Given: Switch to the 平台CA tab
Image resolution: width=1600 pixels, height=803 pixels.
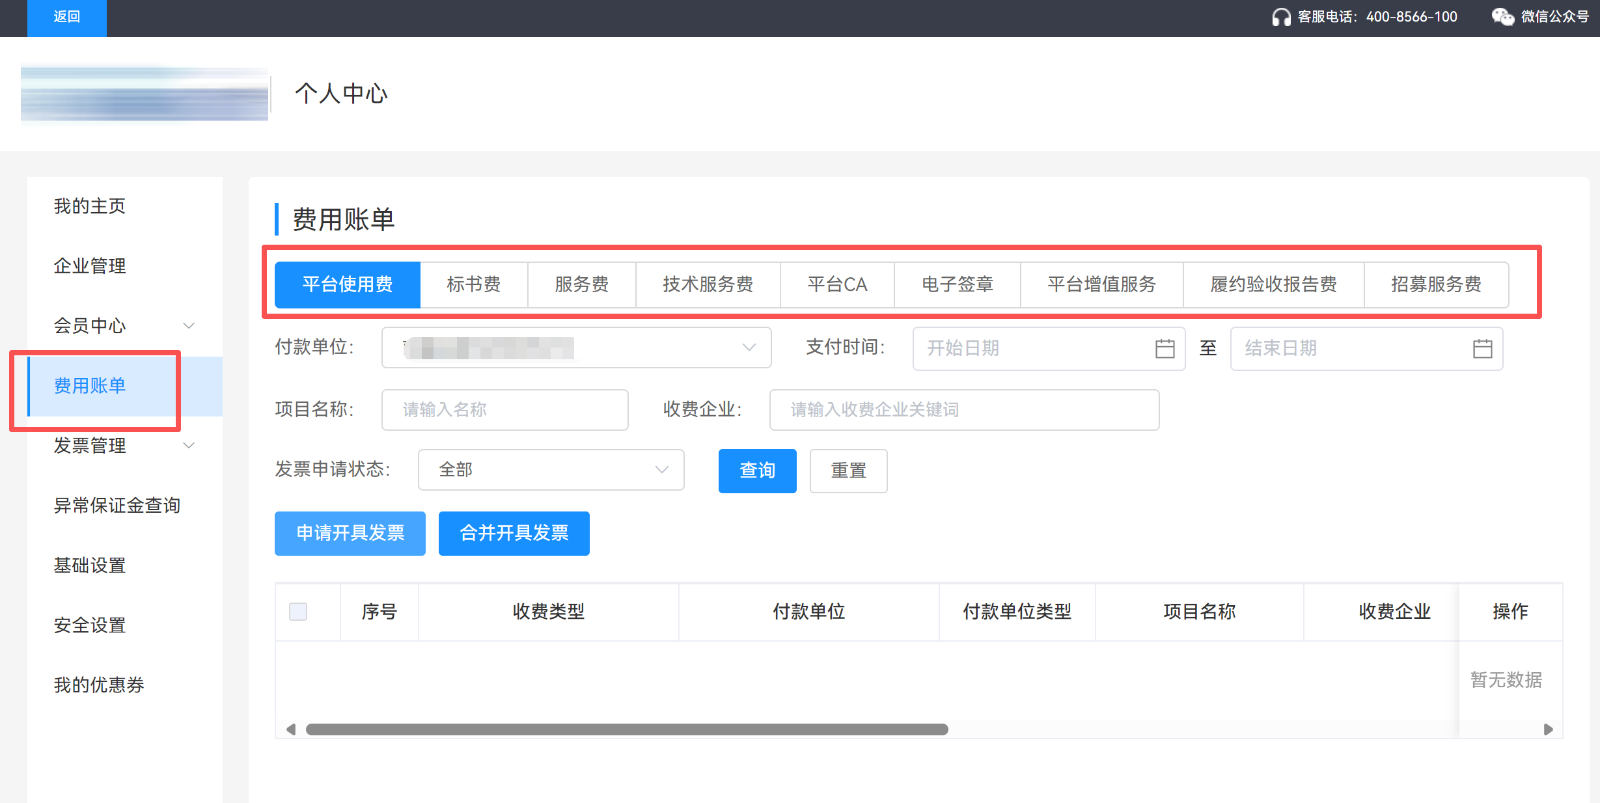Looking at the screenshot, I should [x=838, y=285].
